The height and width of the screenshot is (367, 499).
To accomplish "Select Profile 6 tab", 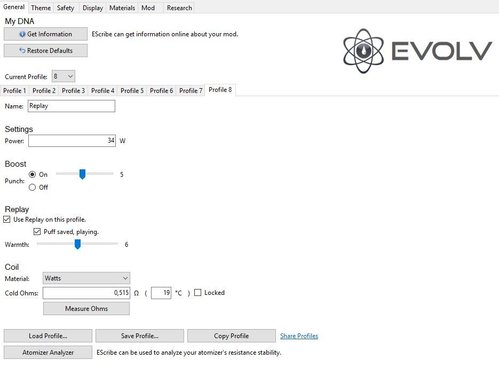I will [161, 90].
